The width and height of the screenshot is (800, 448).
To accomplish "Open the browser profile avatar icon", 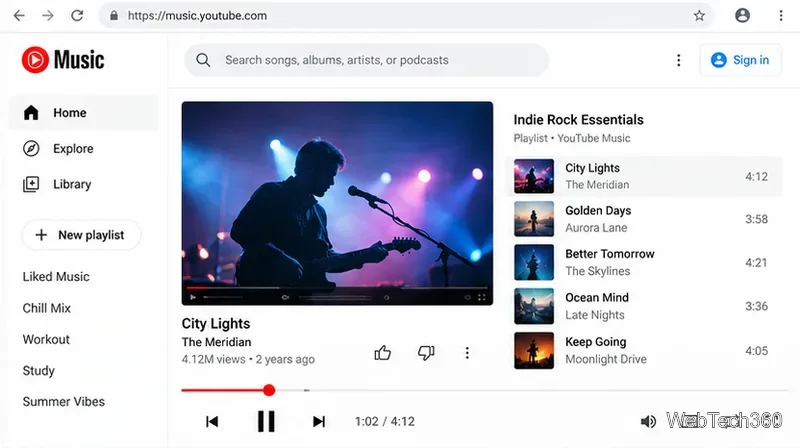I will [742, 15].
